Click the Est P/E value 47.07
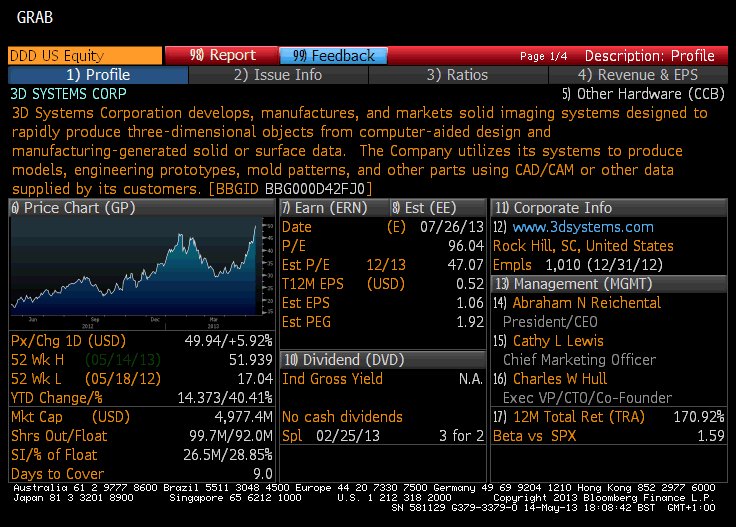The image size is (736, 527). pos(465,265)
